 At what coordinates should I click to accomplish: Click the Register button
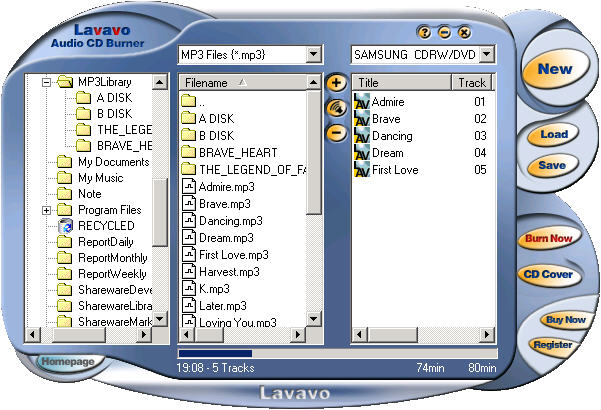pos(553,344)
